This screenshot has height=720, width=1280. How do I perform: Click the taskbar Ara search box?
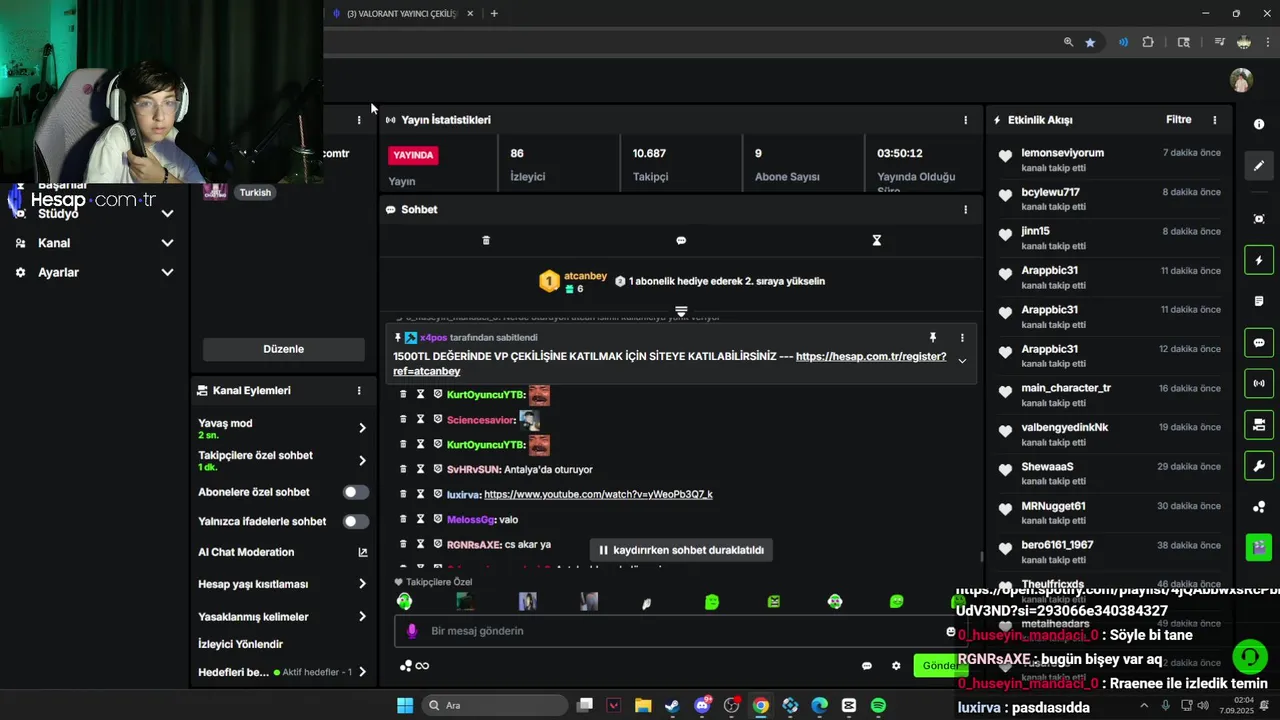[495, 705]
